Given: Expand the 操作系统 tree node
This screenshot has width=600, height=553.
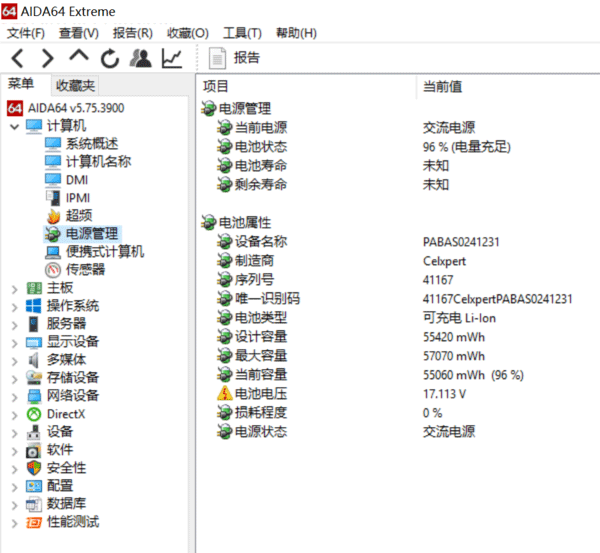Looking at the screenshot, I should 15,307.
